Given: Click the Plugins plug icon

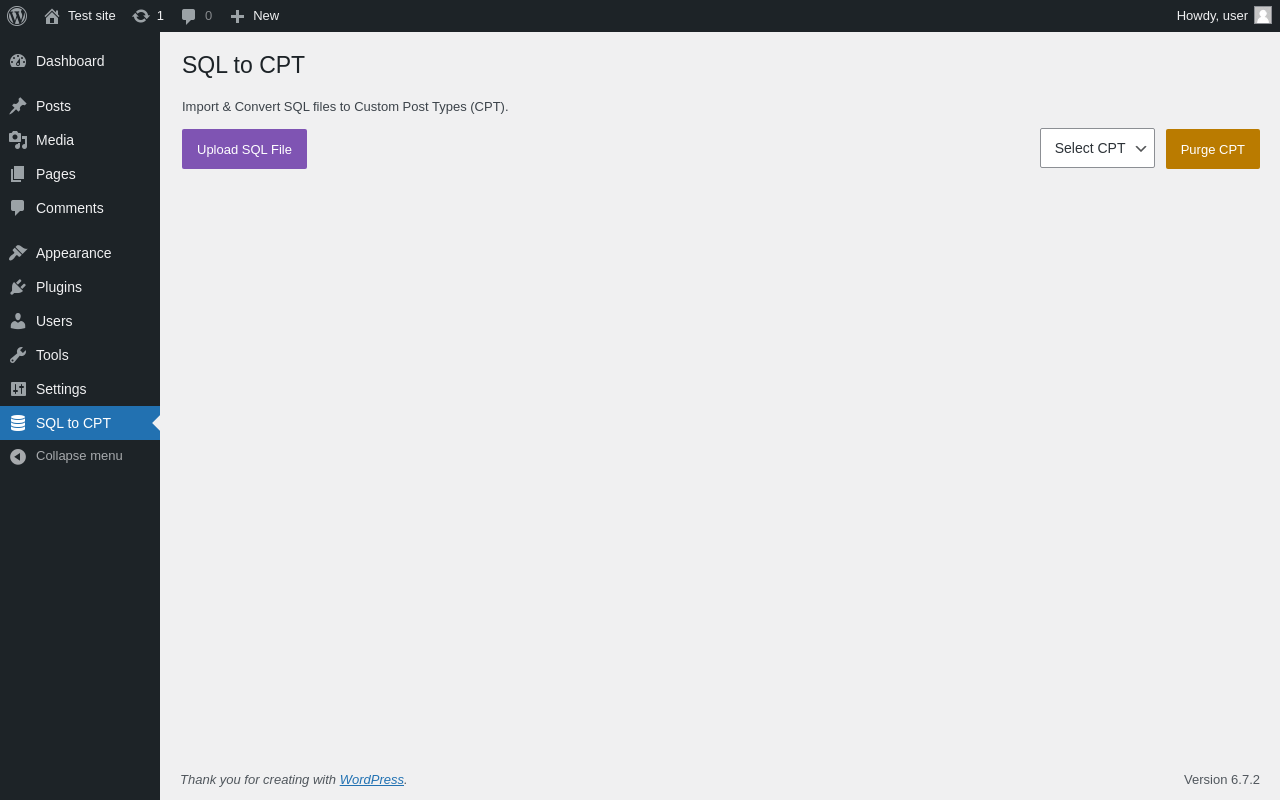Looking at the screenshot, I should 18,287.
